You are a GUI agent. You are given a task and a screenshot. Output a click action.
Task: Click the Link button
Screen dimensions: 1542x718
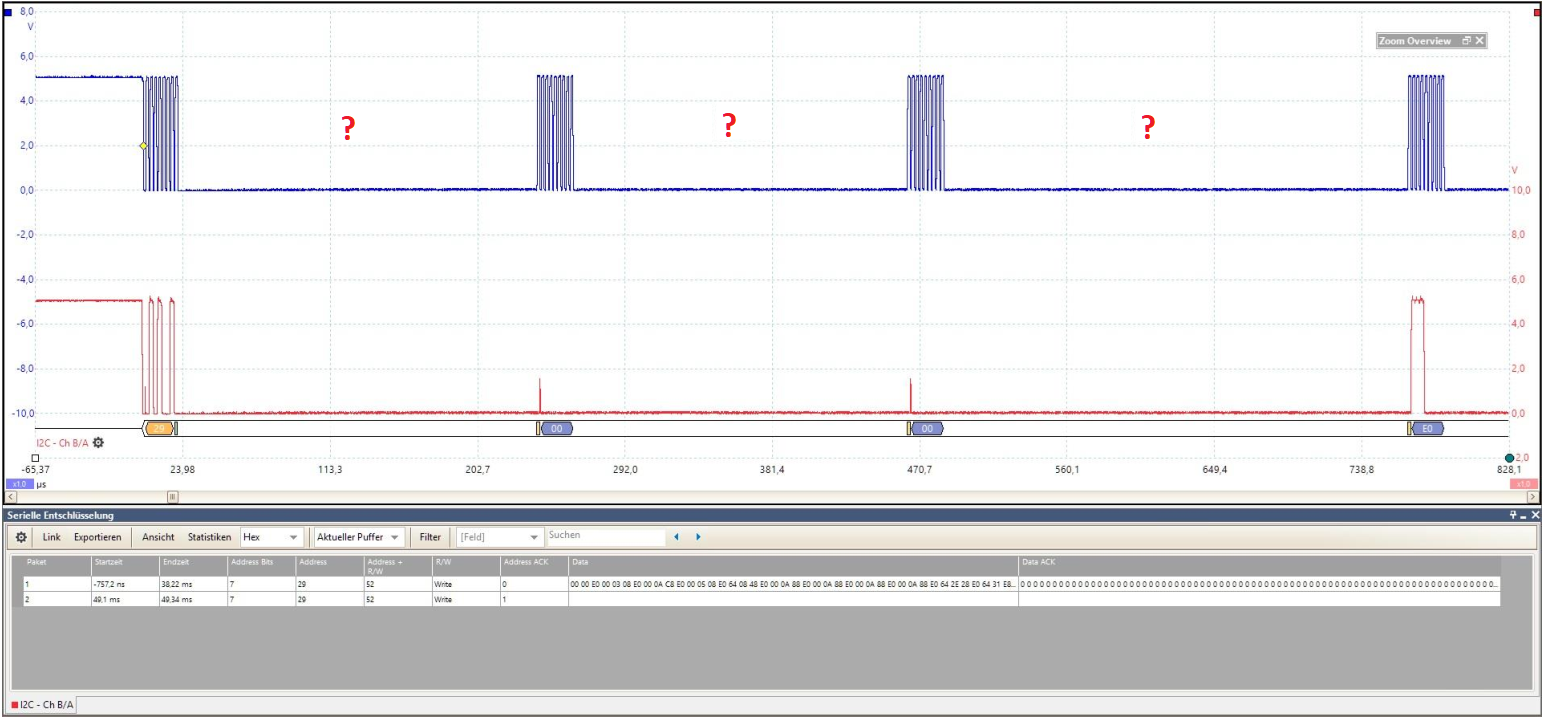point(51,537)
